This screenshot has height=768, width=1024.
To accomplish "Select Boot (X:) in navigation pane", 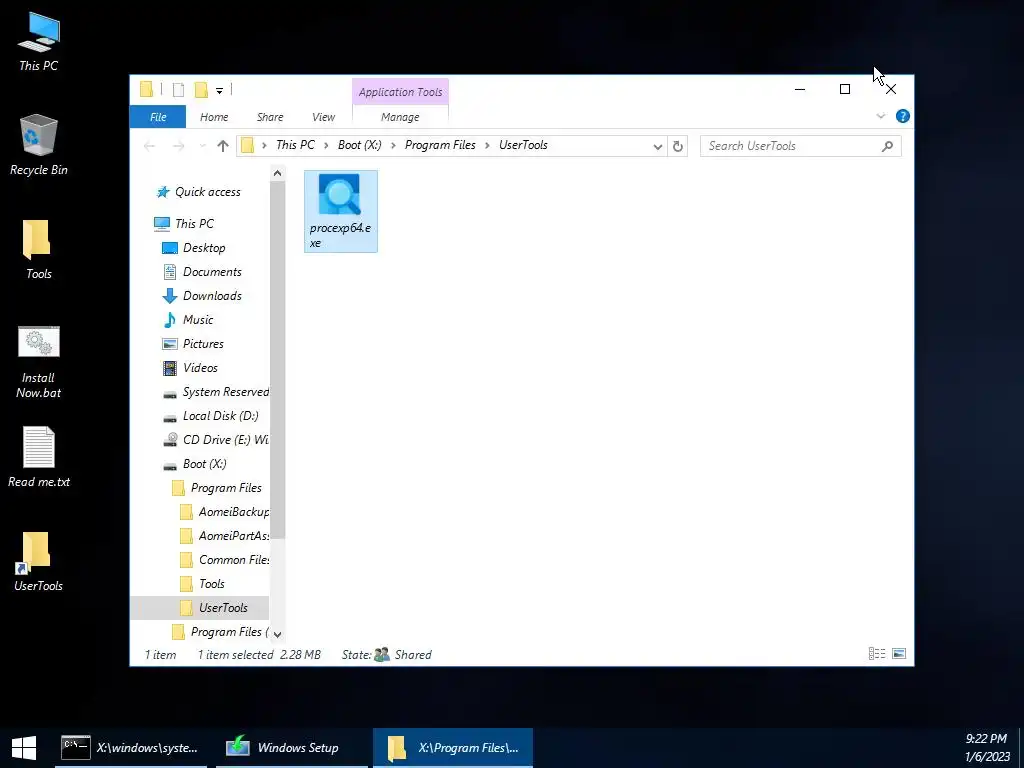I will pyautogui.click(x=195, y=464).
